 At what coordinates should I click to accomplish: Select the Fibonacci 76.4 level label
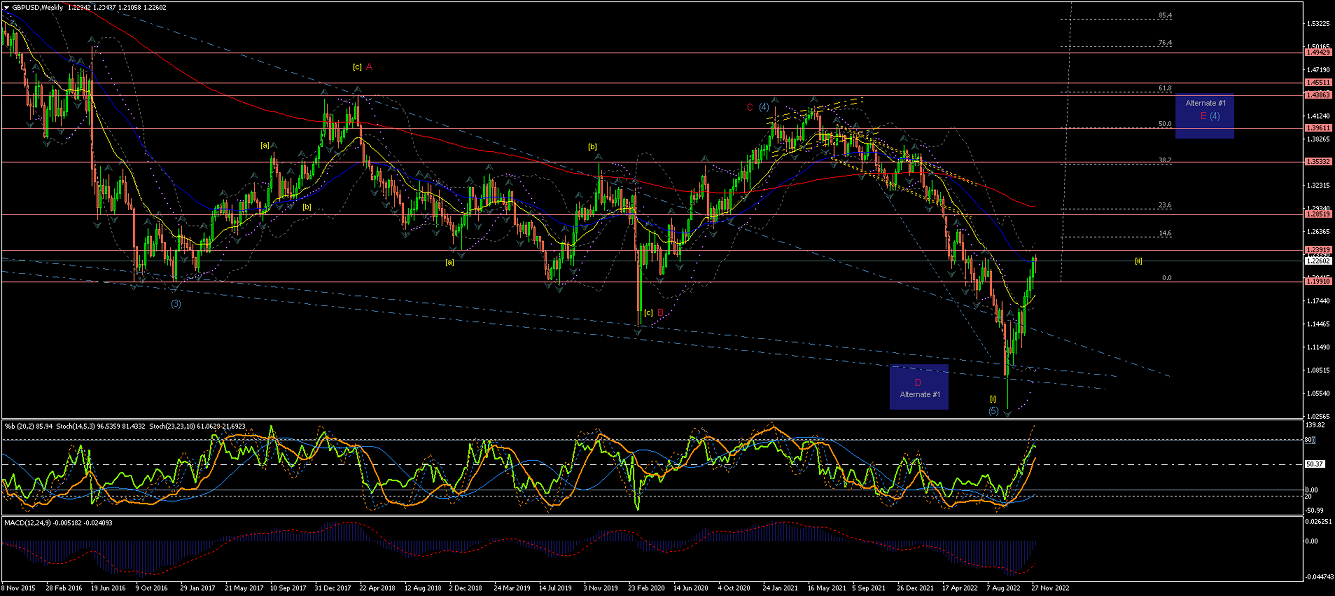click(1165, 43)
